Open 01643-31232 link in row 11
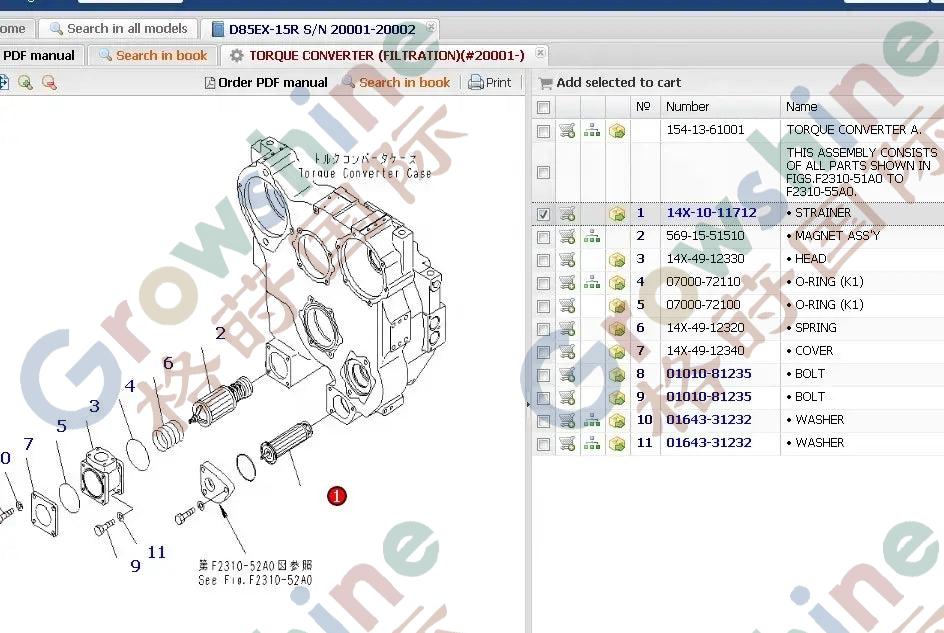The width and height of the screenshot is (944, 633). click(x=709, y=442)
